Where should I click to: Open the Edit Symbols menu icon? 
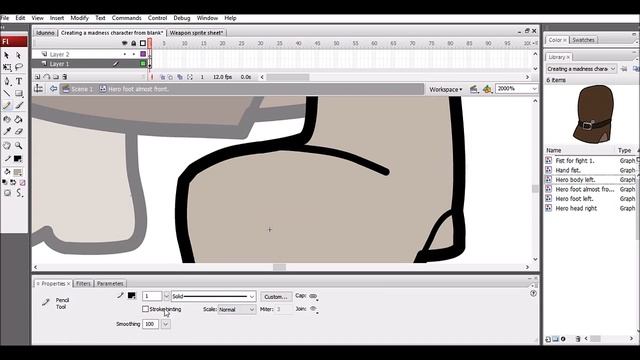point(487,89)
